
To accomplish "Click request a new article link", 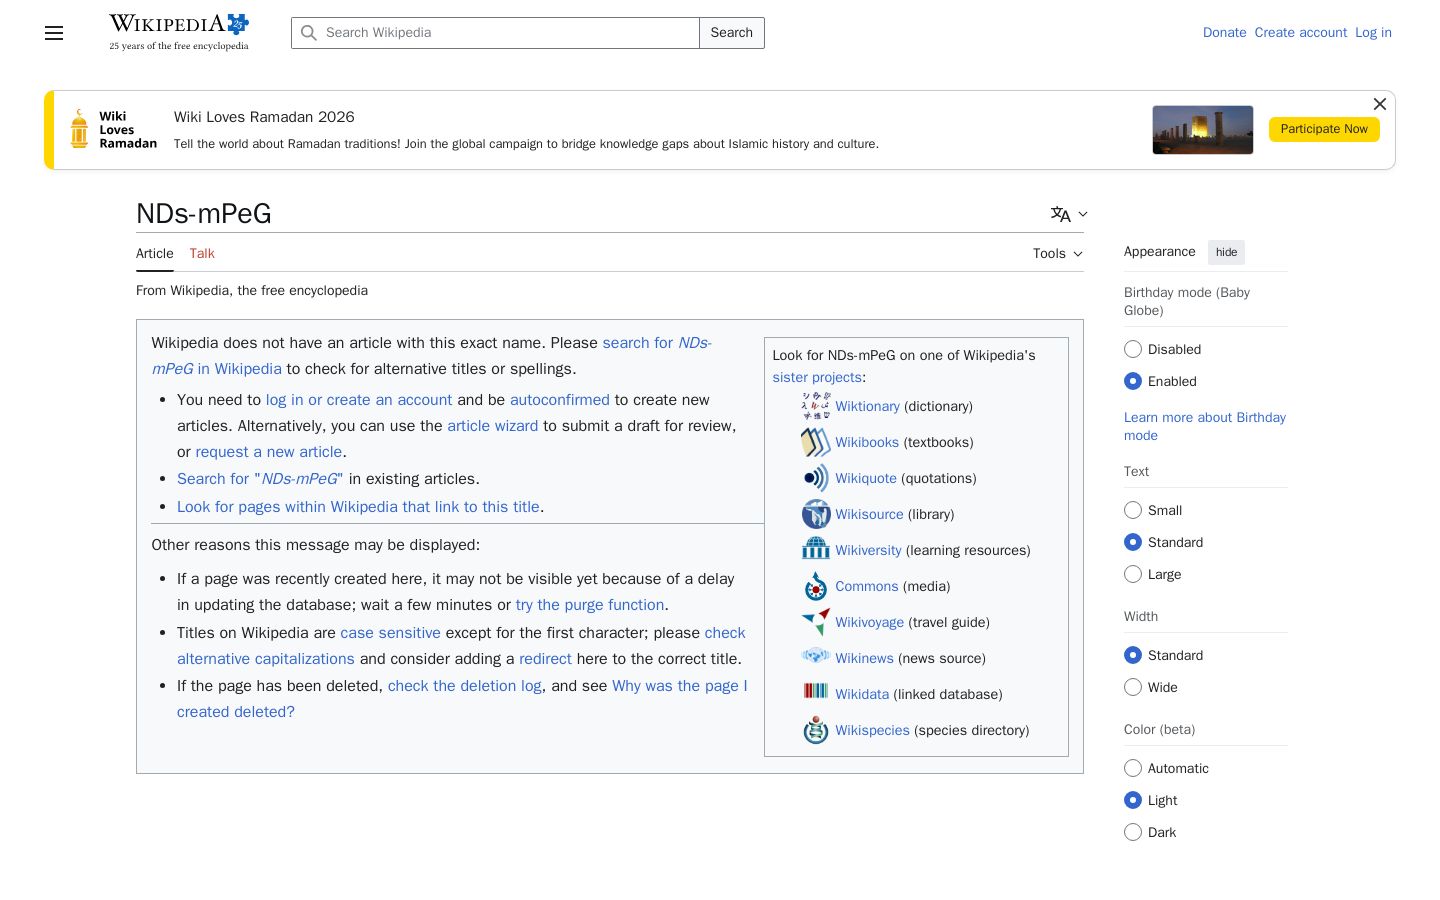I will [x=269, y=452].
